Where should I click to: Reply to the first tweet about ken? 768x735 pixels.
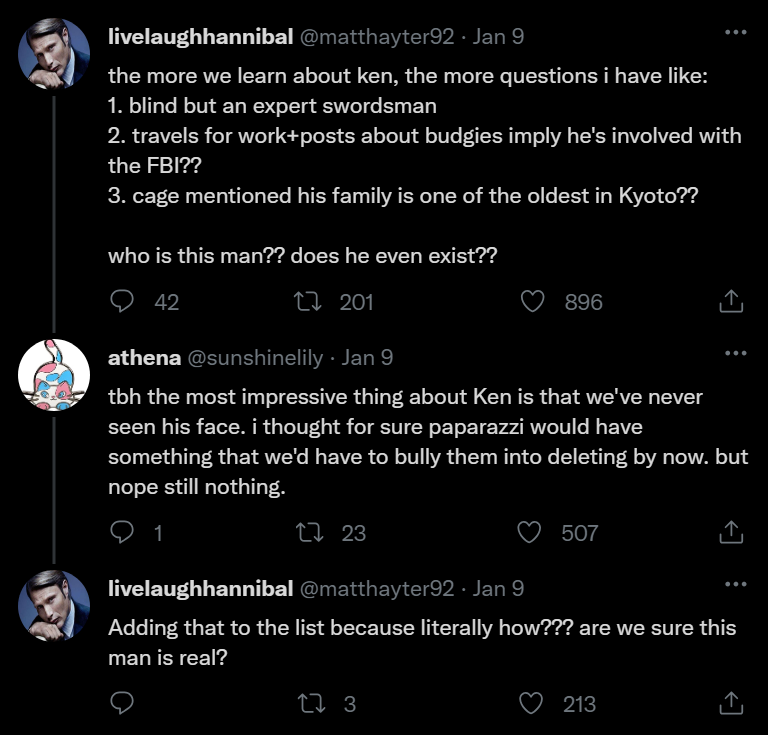122,301
